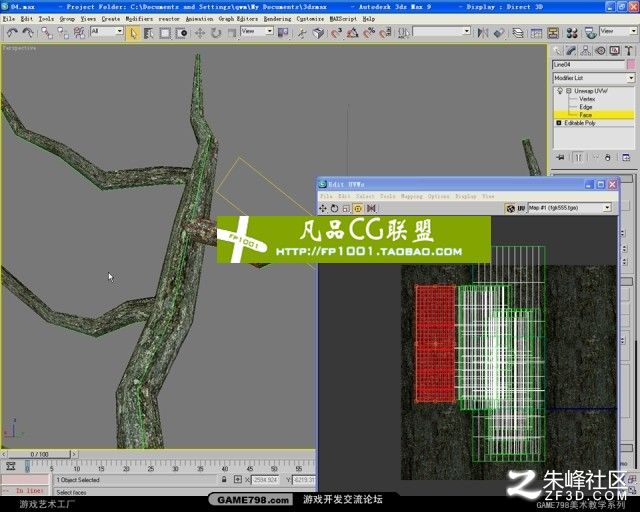Switch to the Motion command panel tab
The height and width of the screenshot is (512, 640).
600,51
